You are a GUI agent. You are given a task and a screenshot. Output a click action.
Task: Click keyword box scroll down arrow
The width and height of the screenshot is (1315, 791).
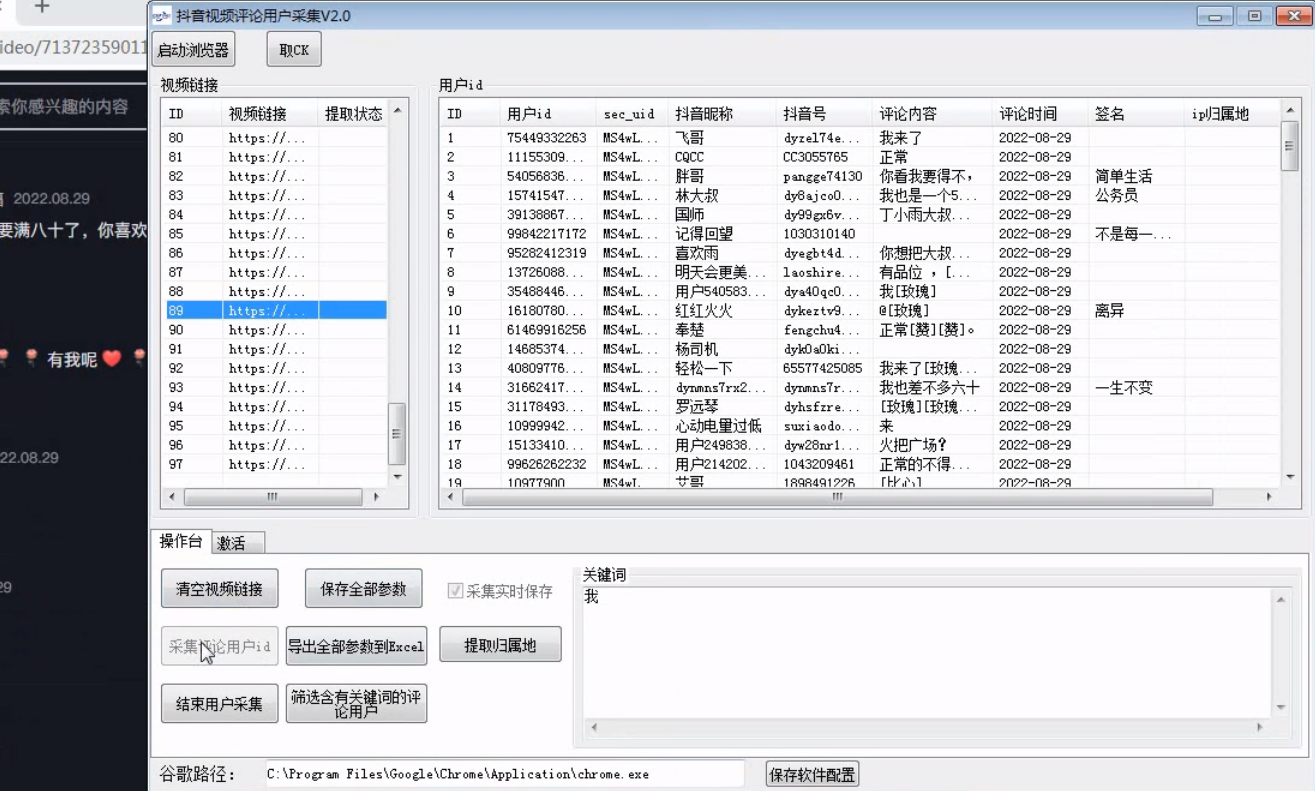(x=1280, y=707)
